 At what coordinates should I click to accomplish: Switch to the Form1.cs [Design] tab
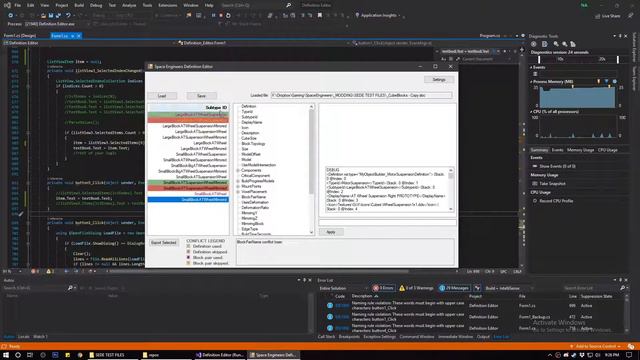coord(20,36)
